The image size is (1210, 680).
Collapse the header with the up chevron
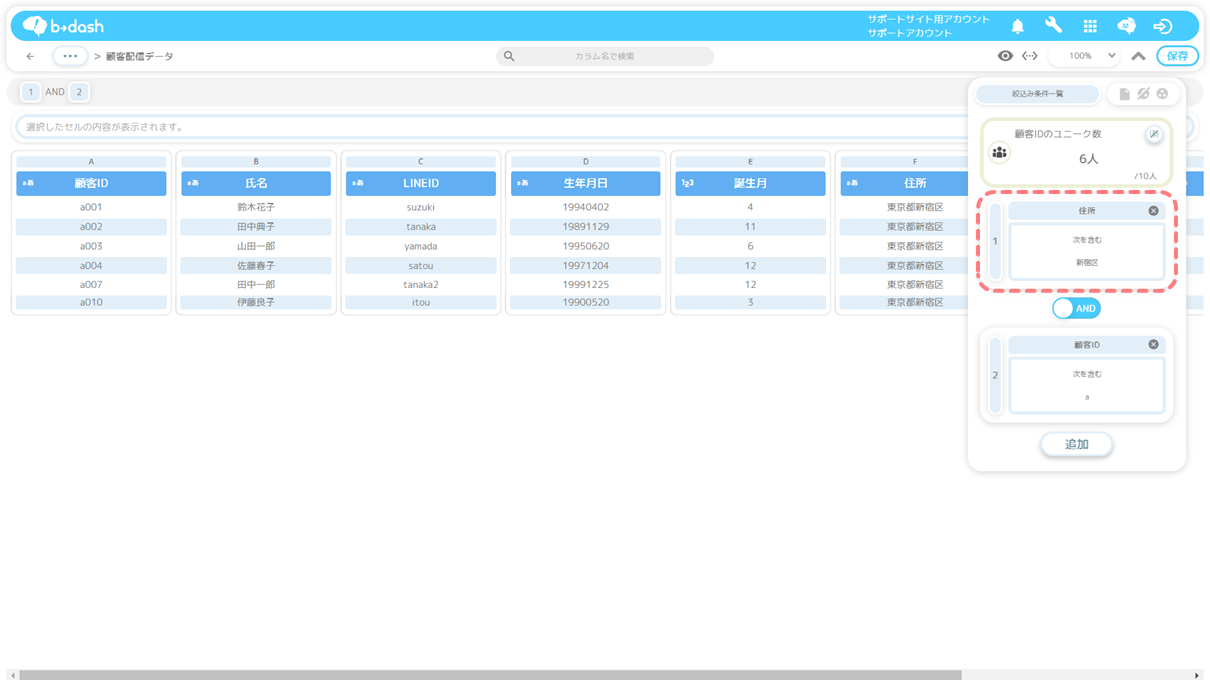tap(1138, 56)
